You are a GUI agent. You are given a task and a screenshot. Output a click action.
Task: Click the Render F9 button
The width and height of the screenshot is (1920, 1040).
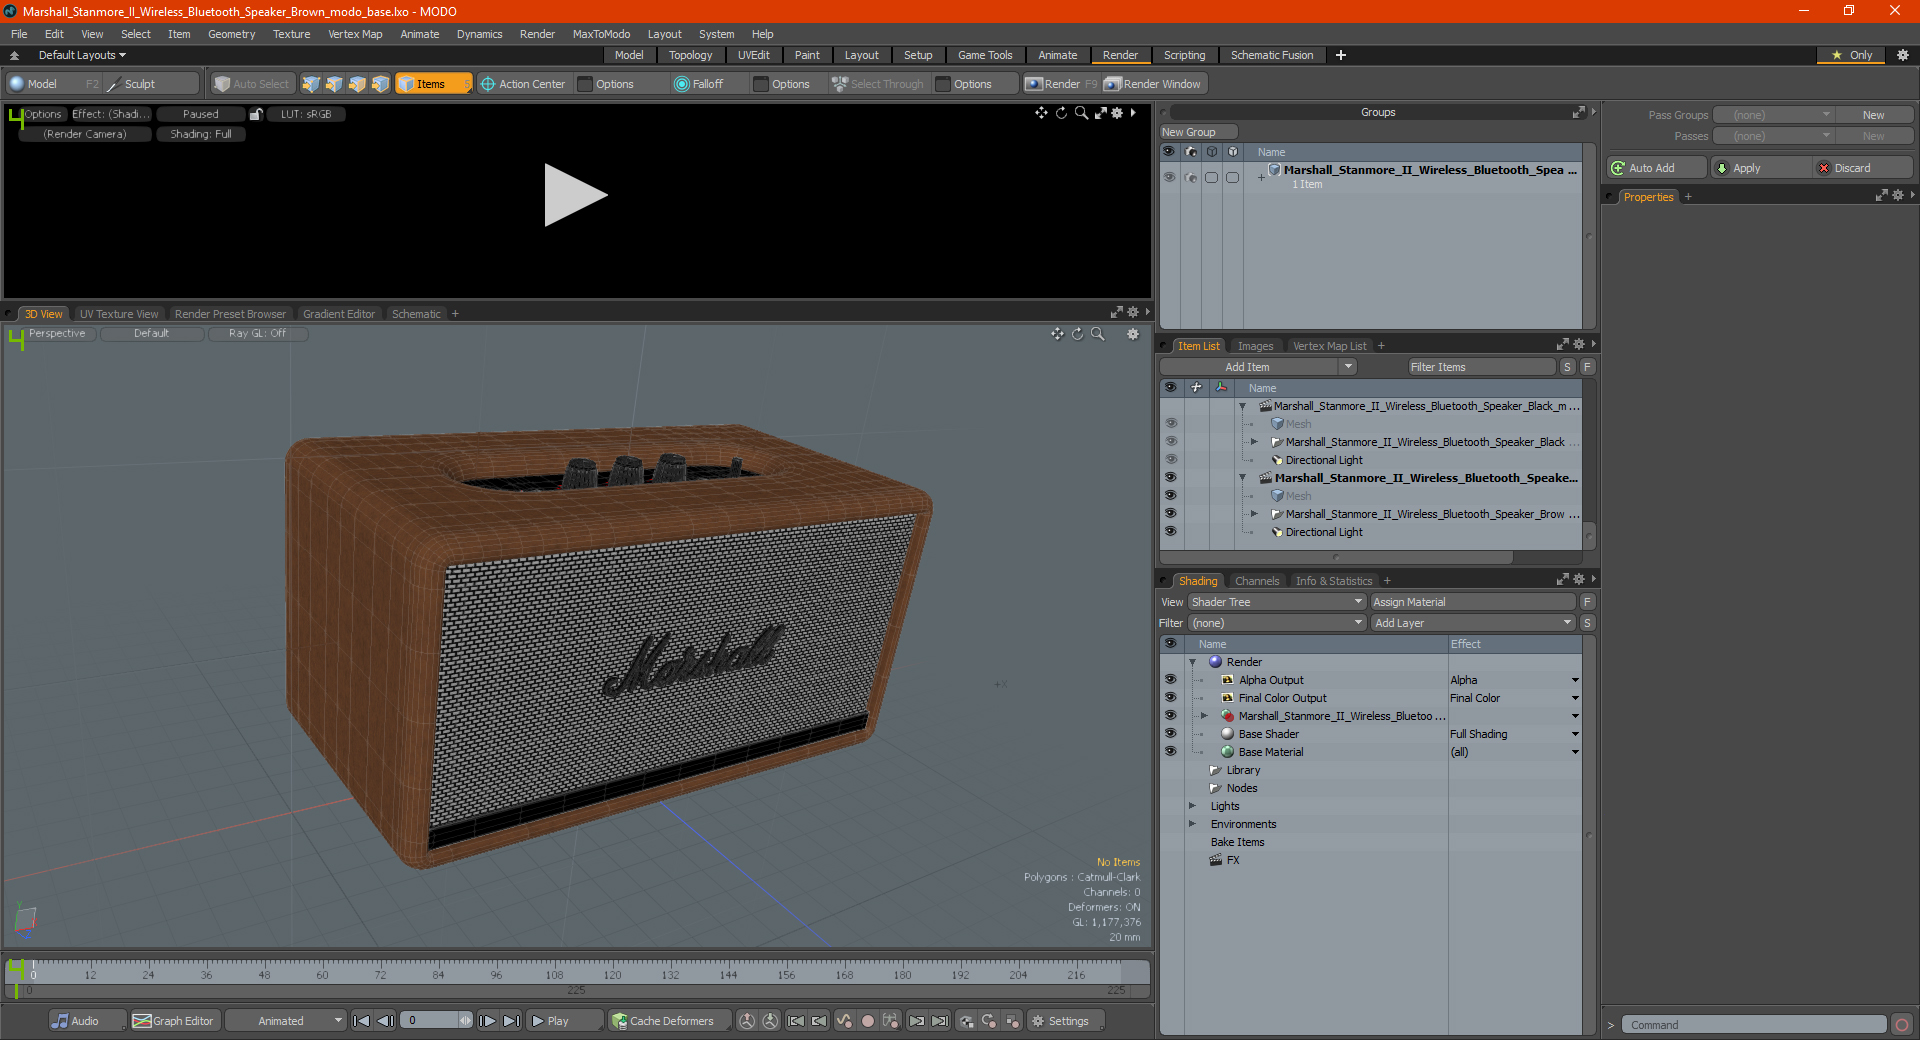[x=1061, y=84]
